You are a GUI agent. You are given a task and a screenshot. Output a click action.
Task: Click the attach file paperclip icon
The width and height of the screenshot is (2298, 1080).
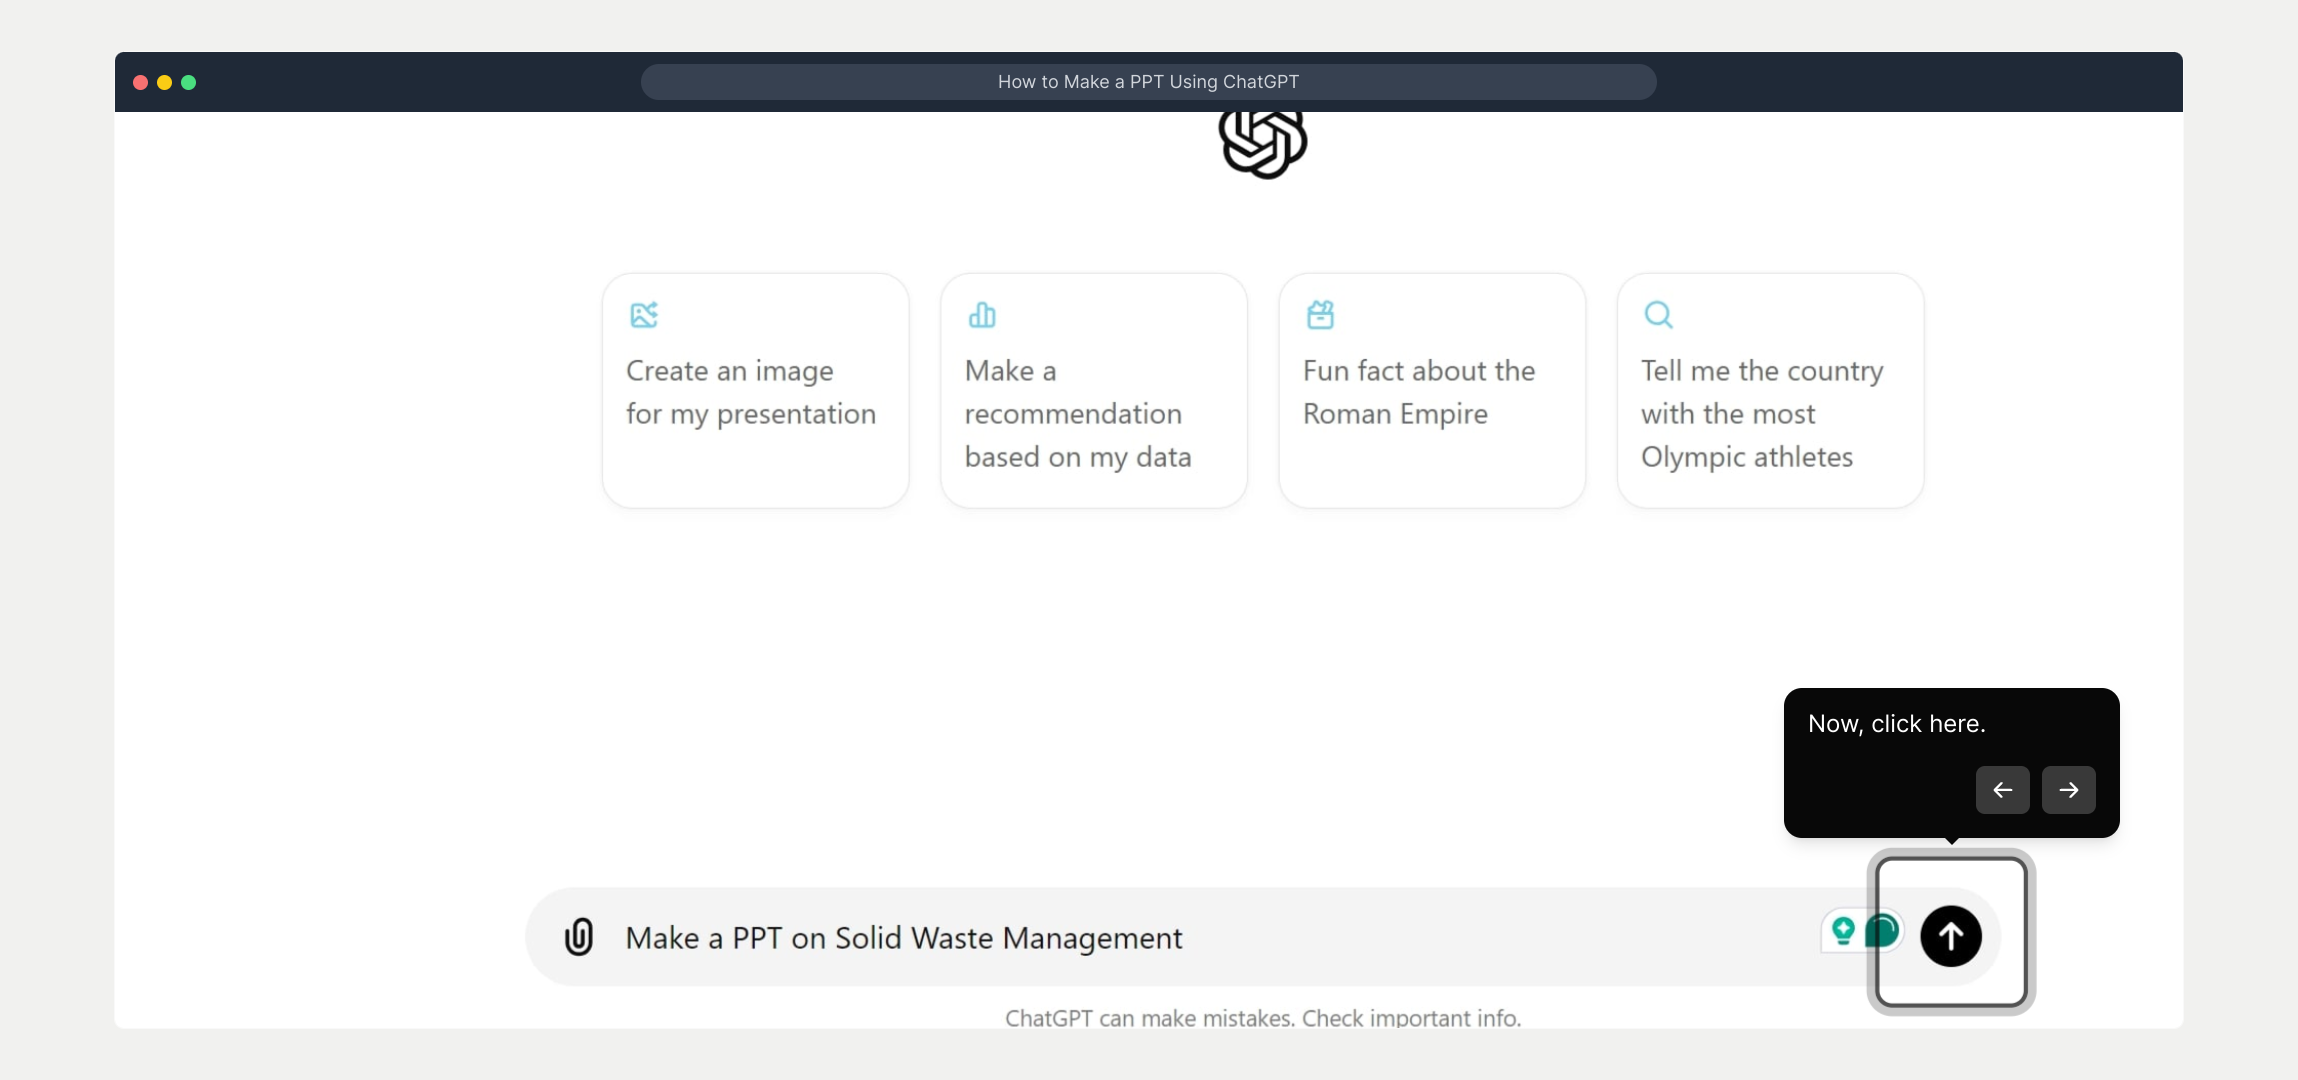[578, 936]
